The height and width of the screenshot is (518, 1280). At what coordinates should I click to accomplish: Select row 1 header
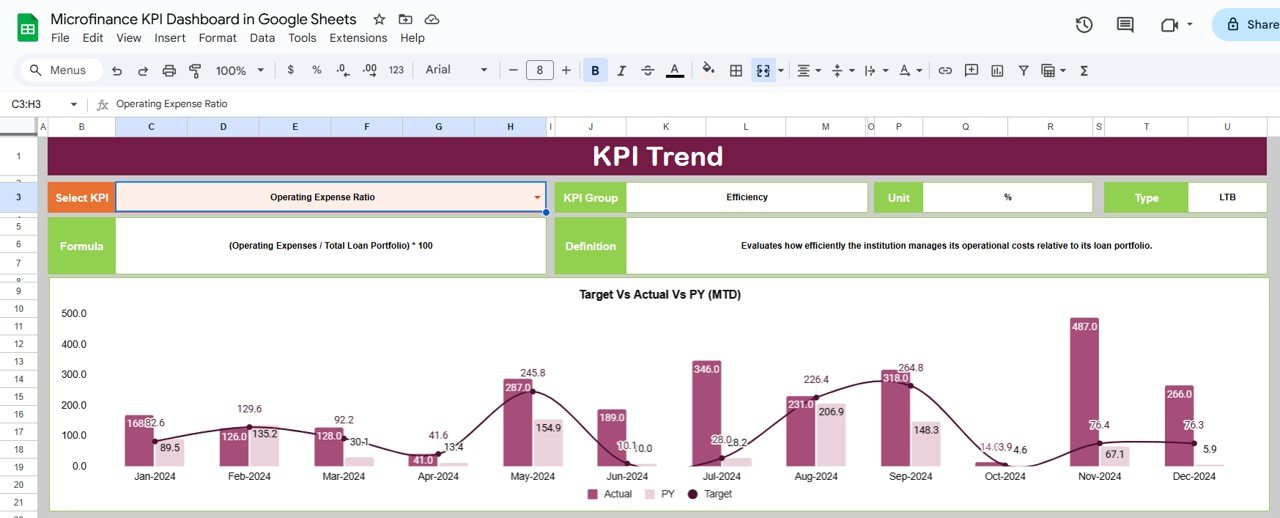tap(18, 156)
